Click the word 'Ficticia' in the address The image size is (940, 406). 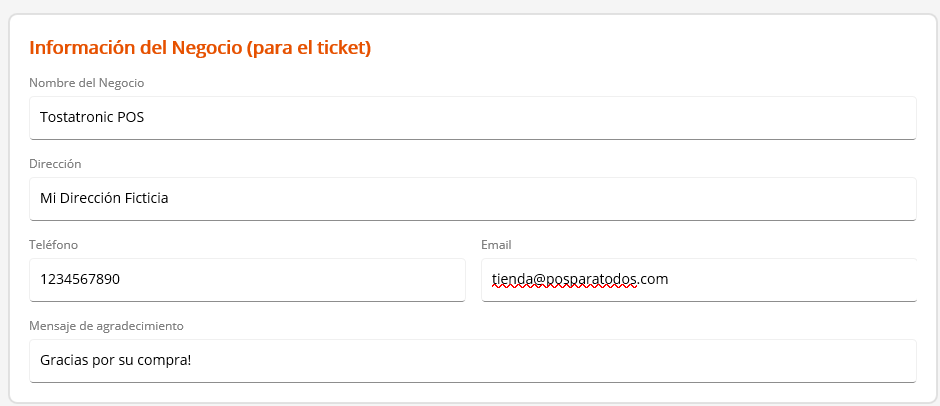pos(144,198)
